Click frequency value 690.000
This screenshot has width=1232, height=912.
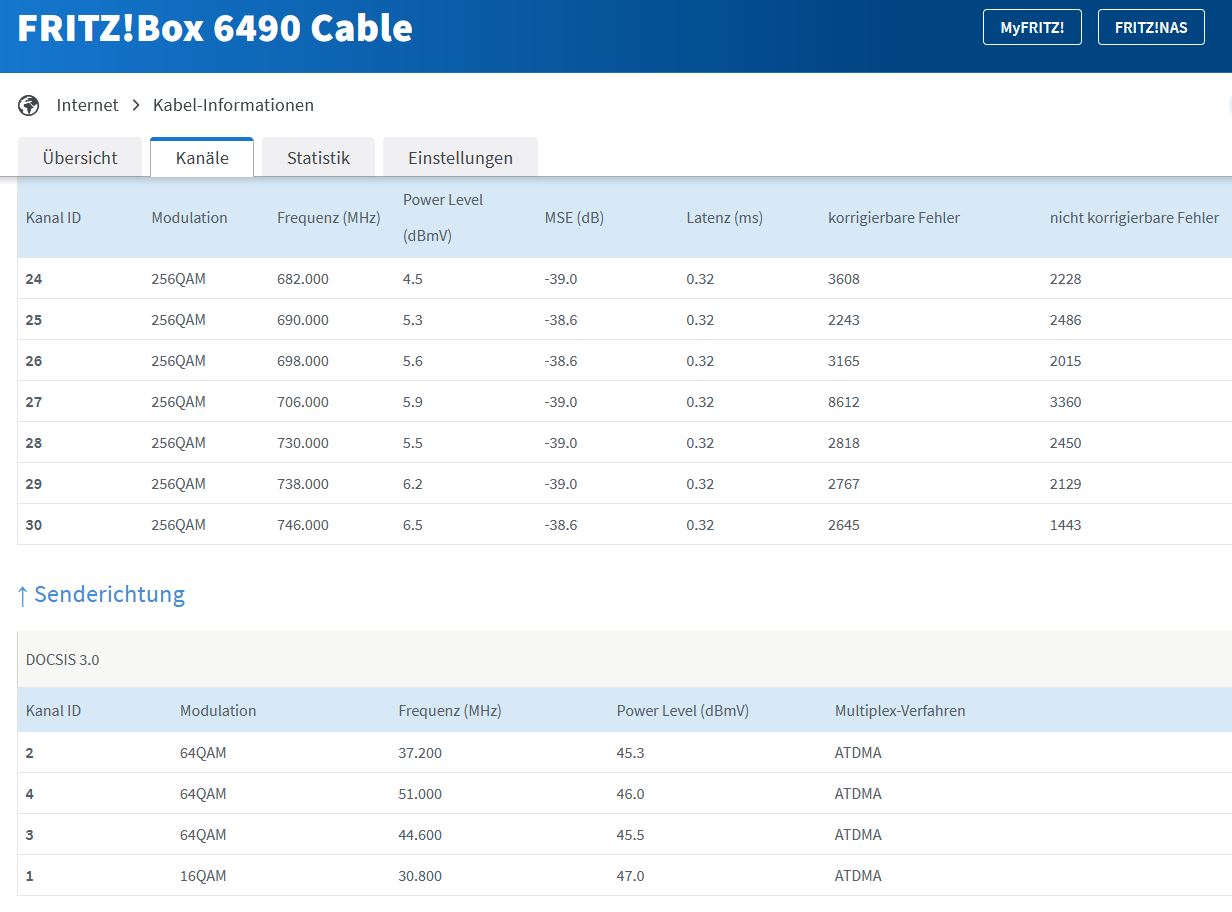[303, 320]
